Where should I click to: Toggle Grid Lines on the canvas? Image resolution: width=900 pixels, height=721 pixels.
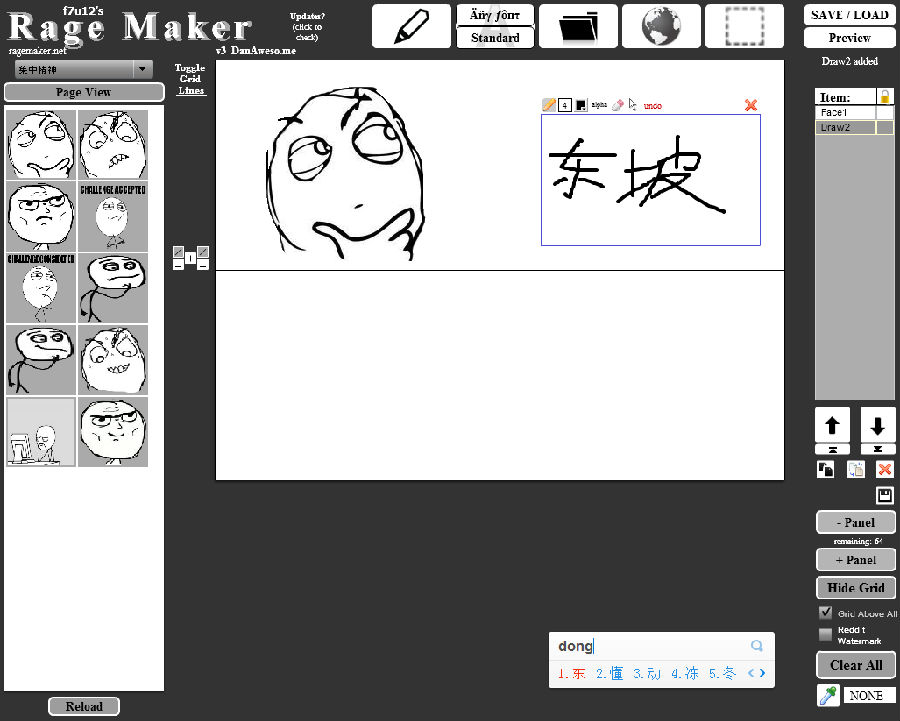point(190,79)
